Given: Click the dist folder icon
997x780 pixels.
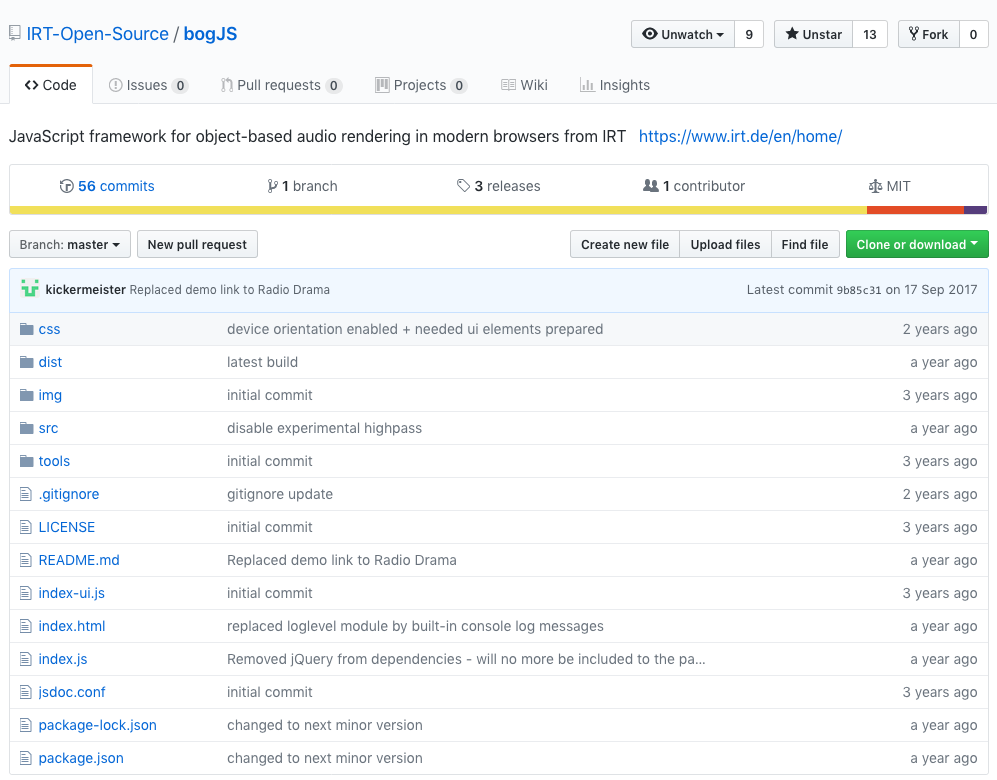Looking at the screenshot, I should click(26, 362).
